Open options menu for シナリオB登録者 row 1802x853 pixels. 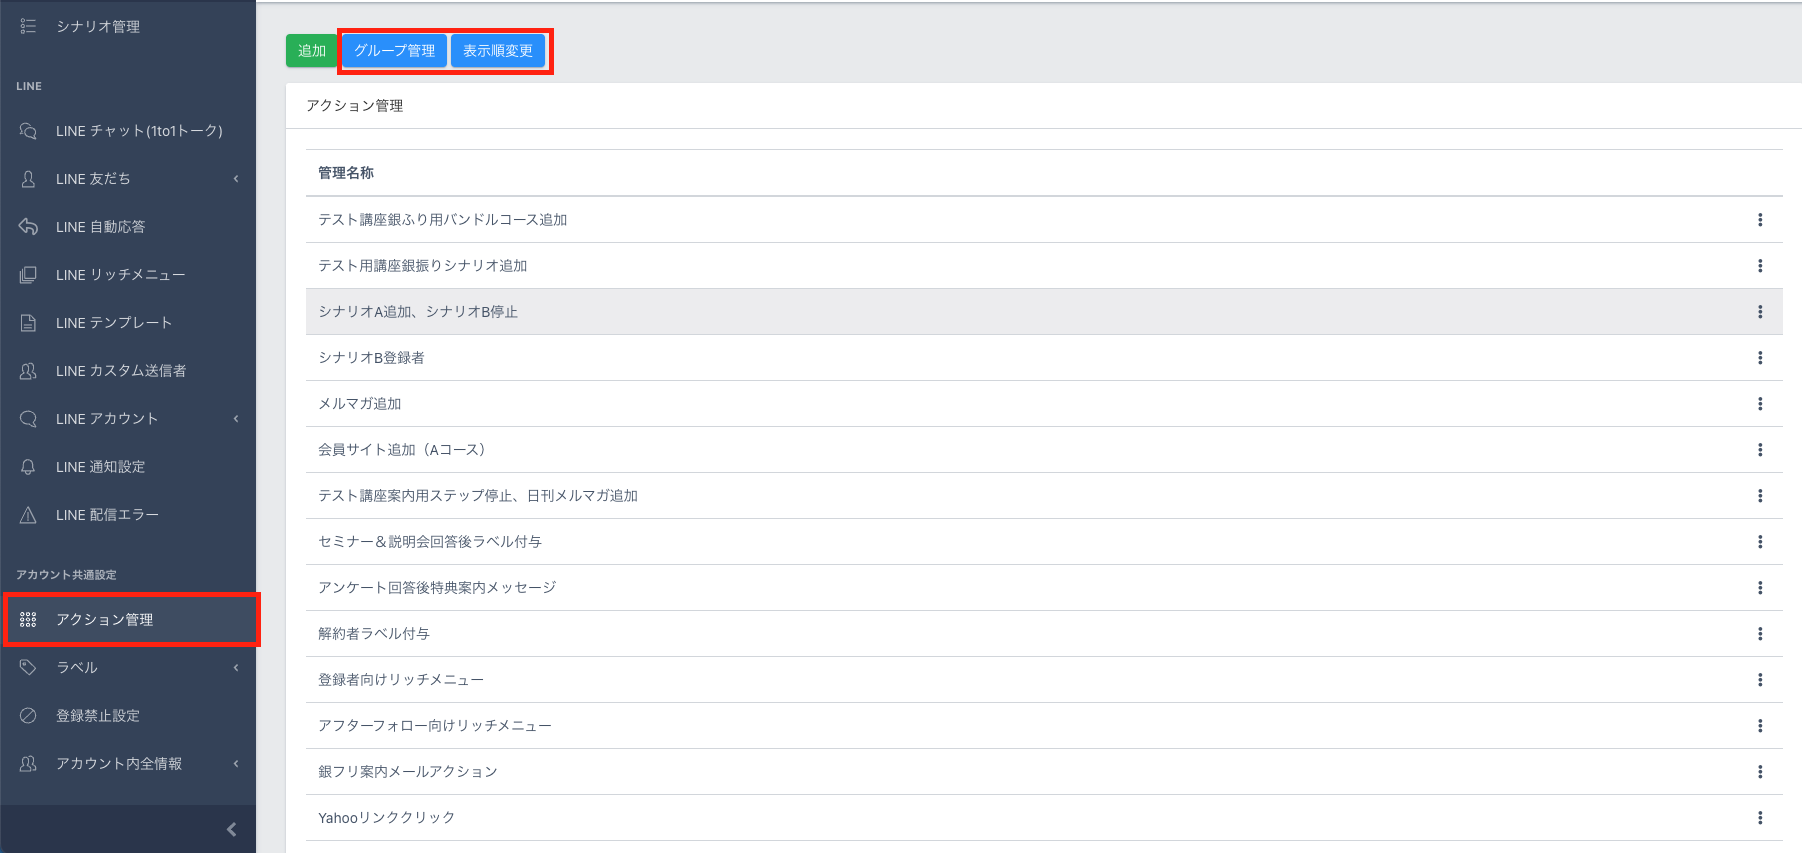click(x=1759, y=358)
